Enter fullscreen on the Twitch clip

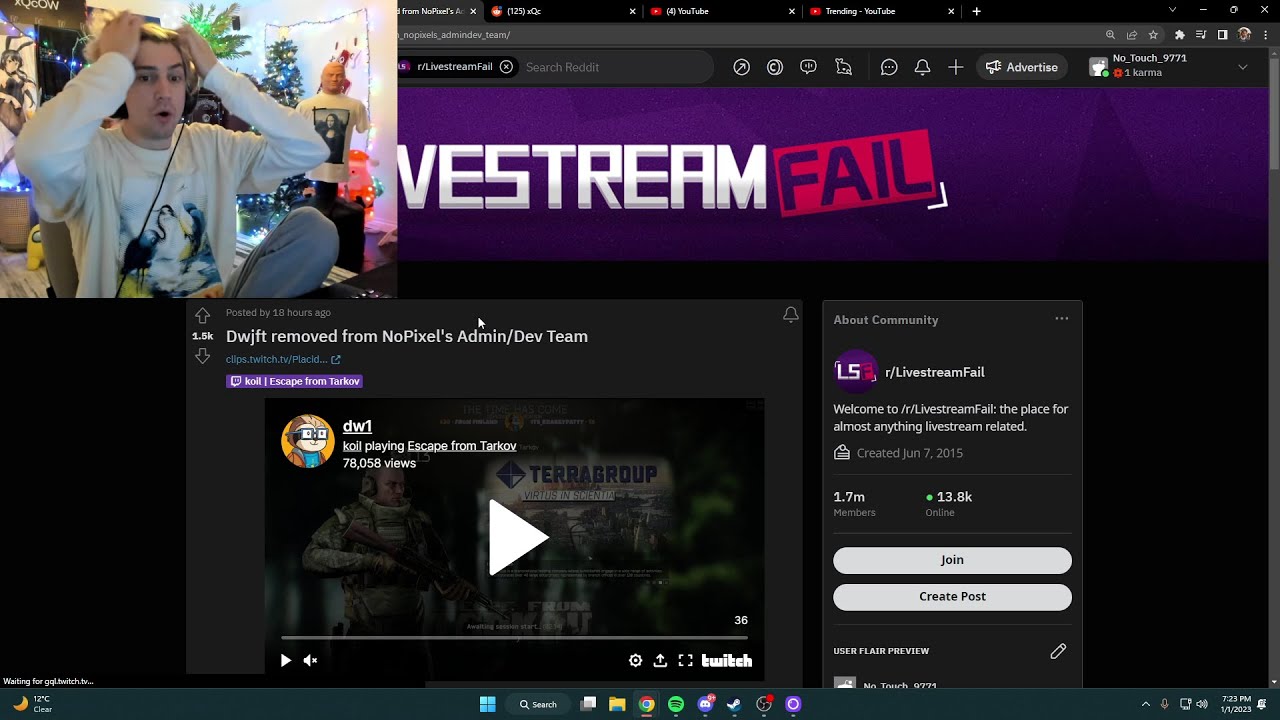tap(685, 660)
